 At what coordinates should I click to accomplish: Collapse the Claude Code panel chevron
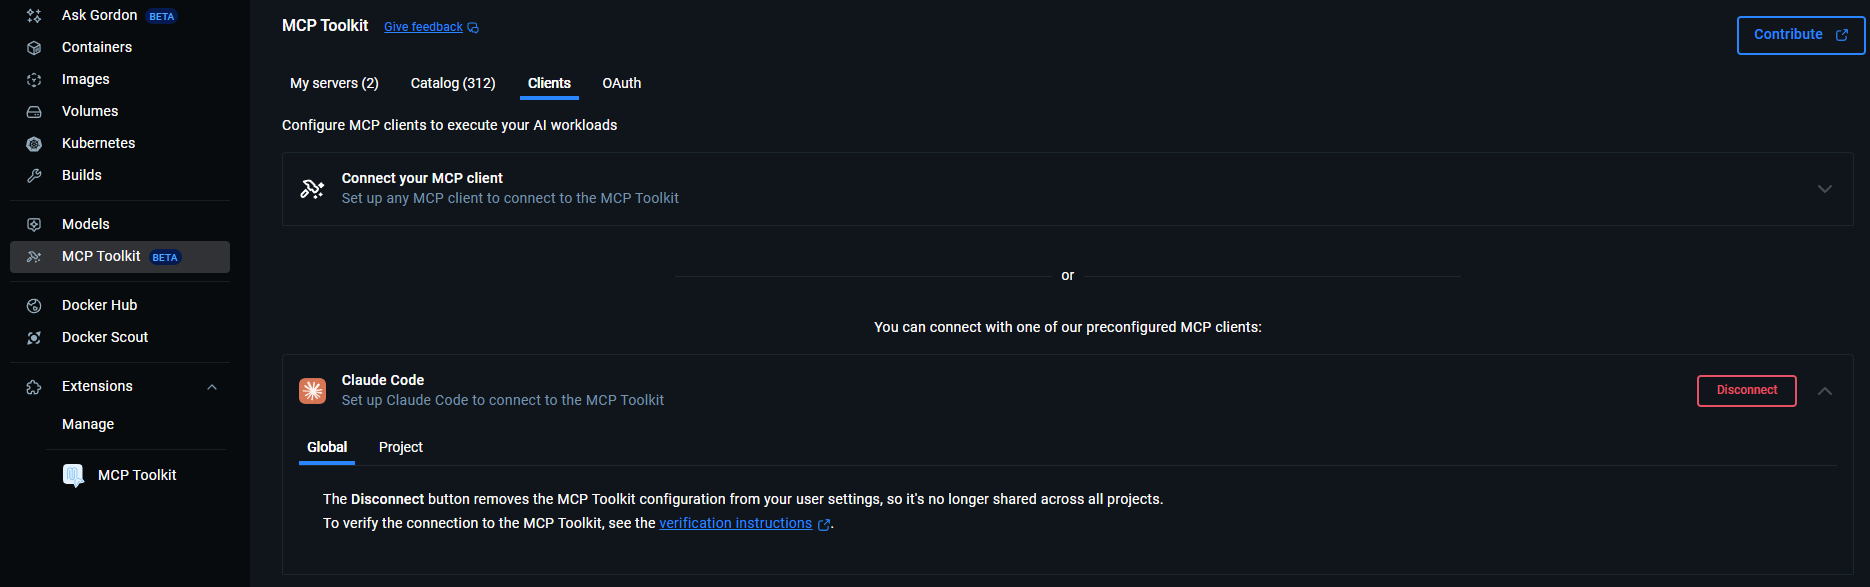(1825, 391)
